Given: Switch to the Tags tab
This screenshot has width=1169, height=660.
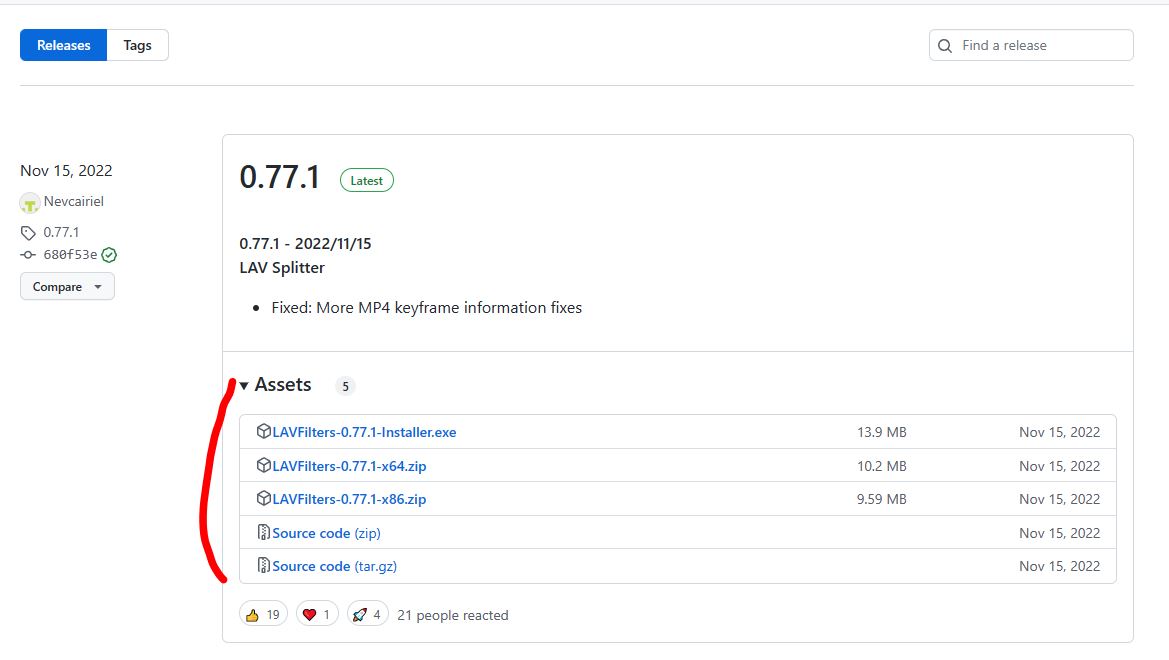Looking at the screenshot, I should 137,45.
